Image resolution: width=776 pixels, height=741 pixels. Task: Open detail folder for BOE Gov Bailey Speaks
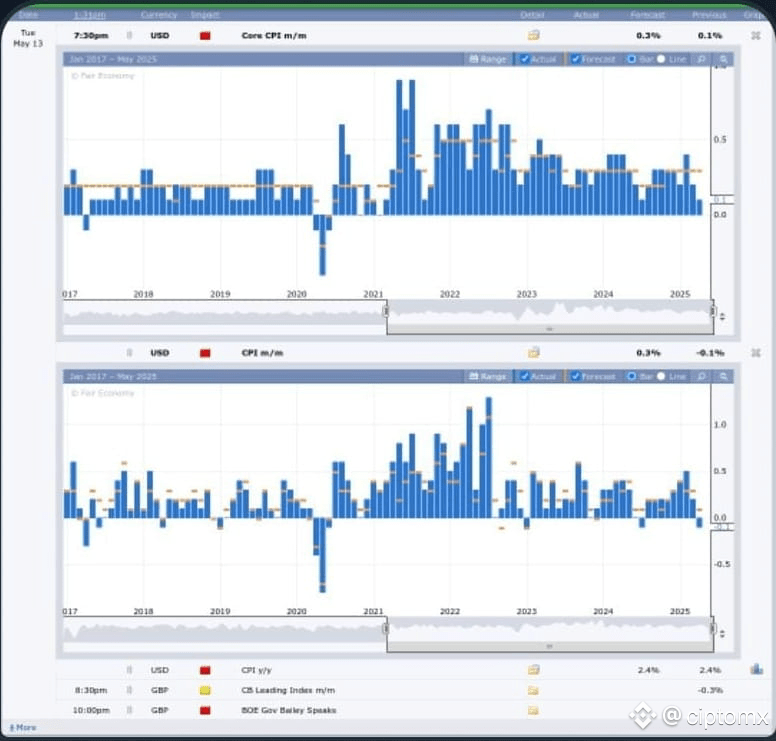tap(534, 710)
